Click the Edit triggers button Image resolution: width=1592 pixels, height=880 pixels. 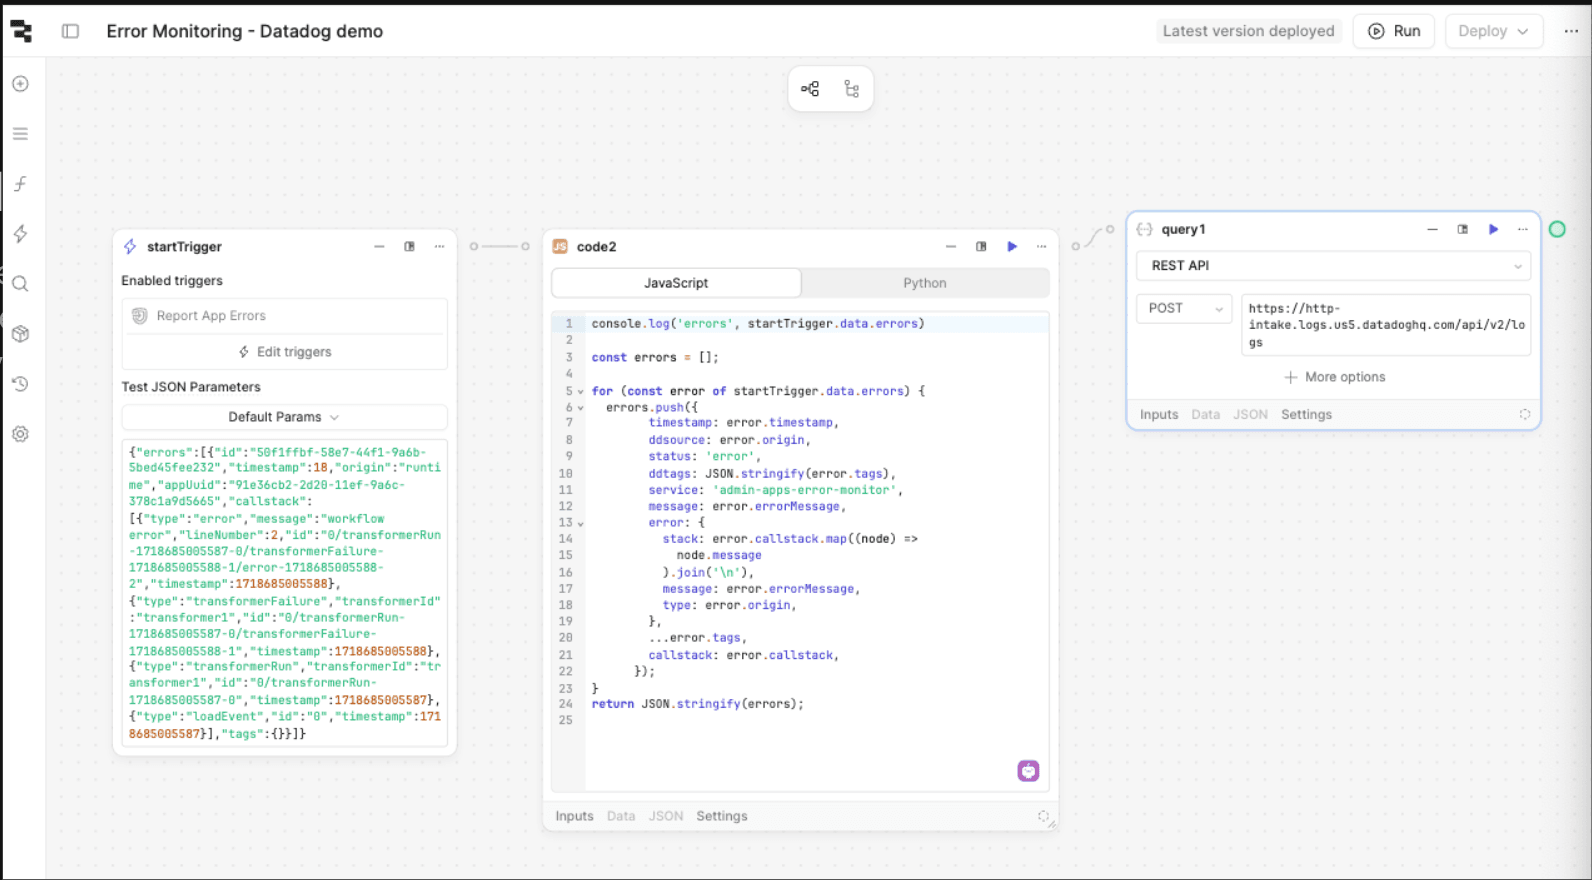284,352
